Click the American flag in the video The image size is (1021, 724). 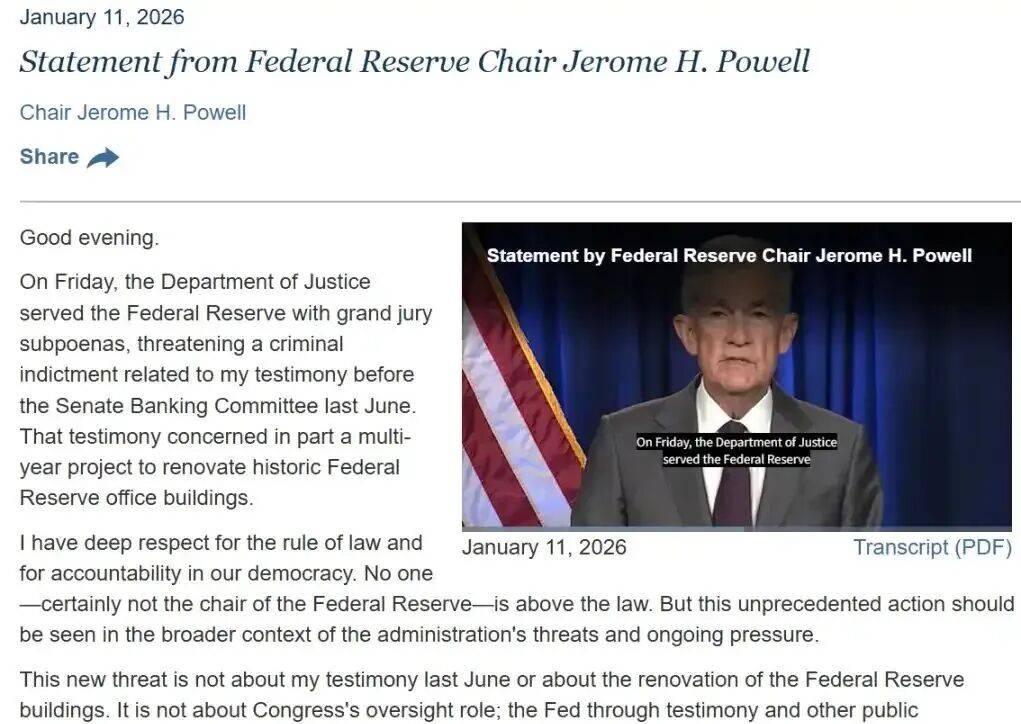click(x=510, y=400)
